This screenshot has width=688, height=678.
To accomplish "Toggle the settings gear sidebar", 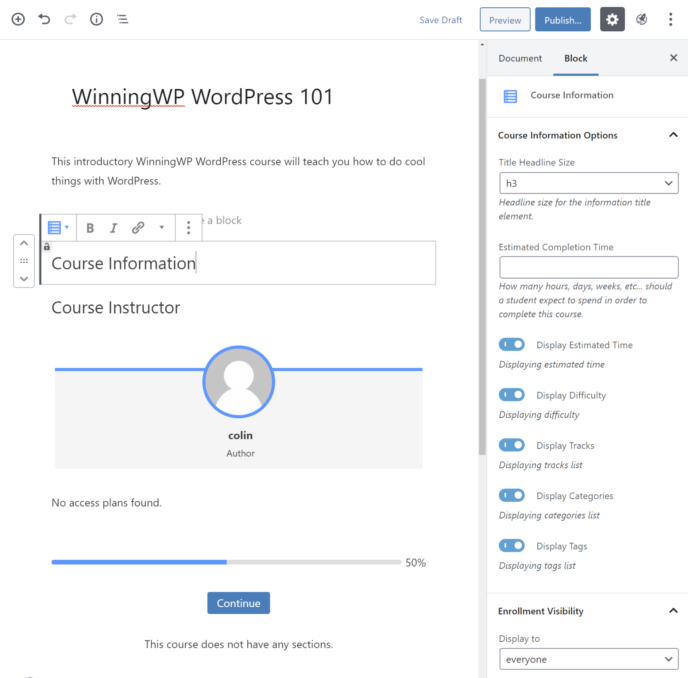I will point(612,19).
